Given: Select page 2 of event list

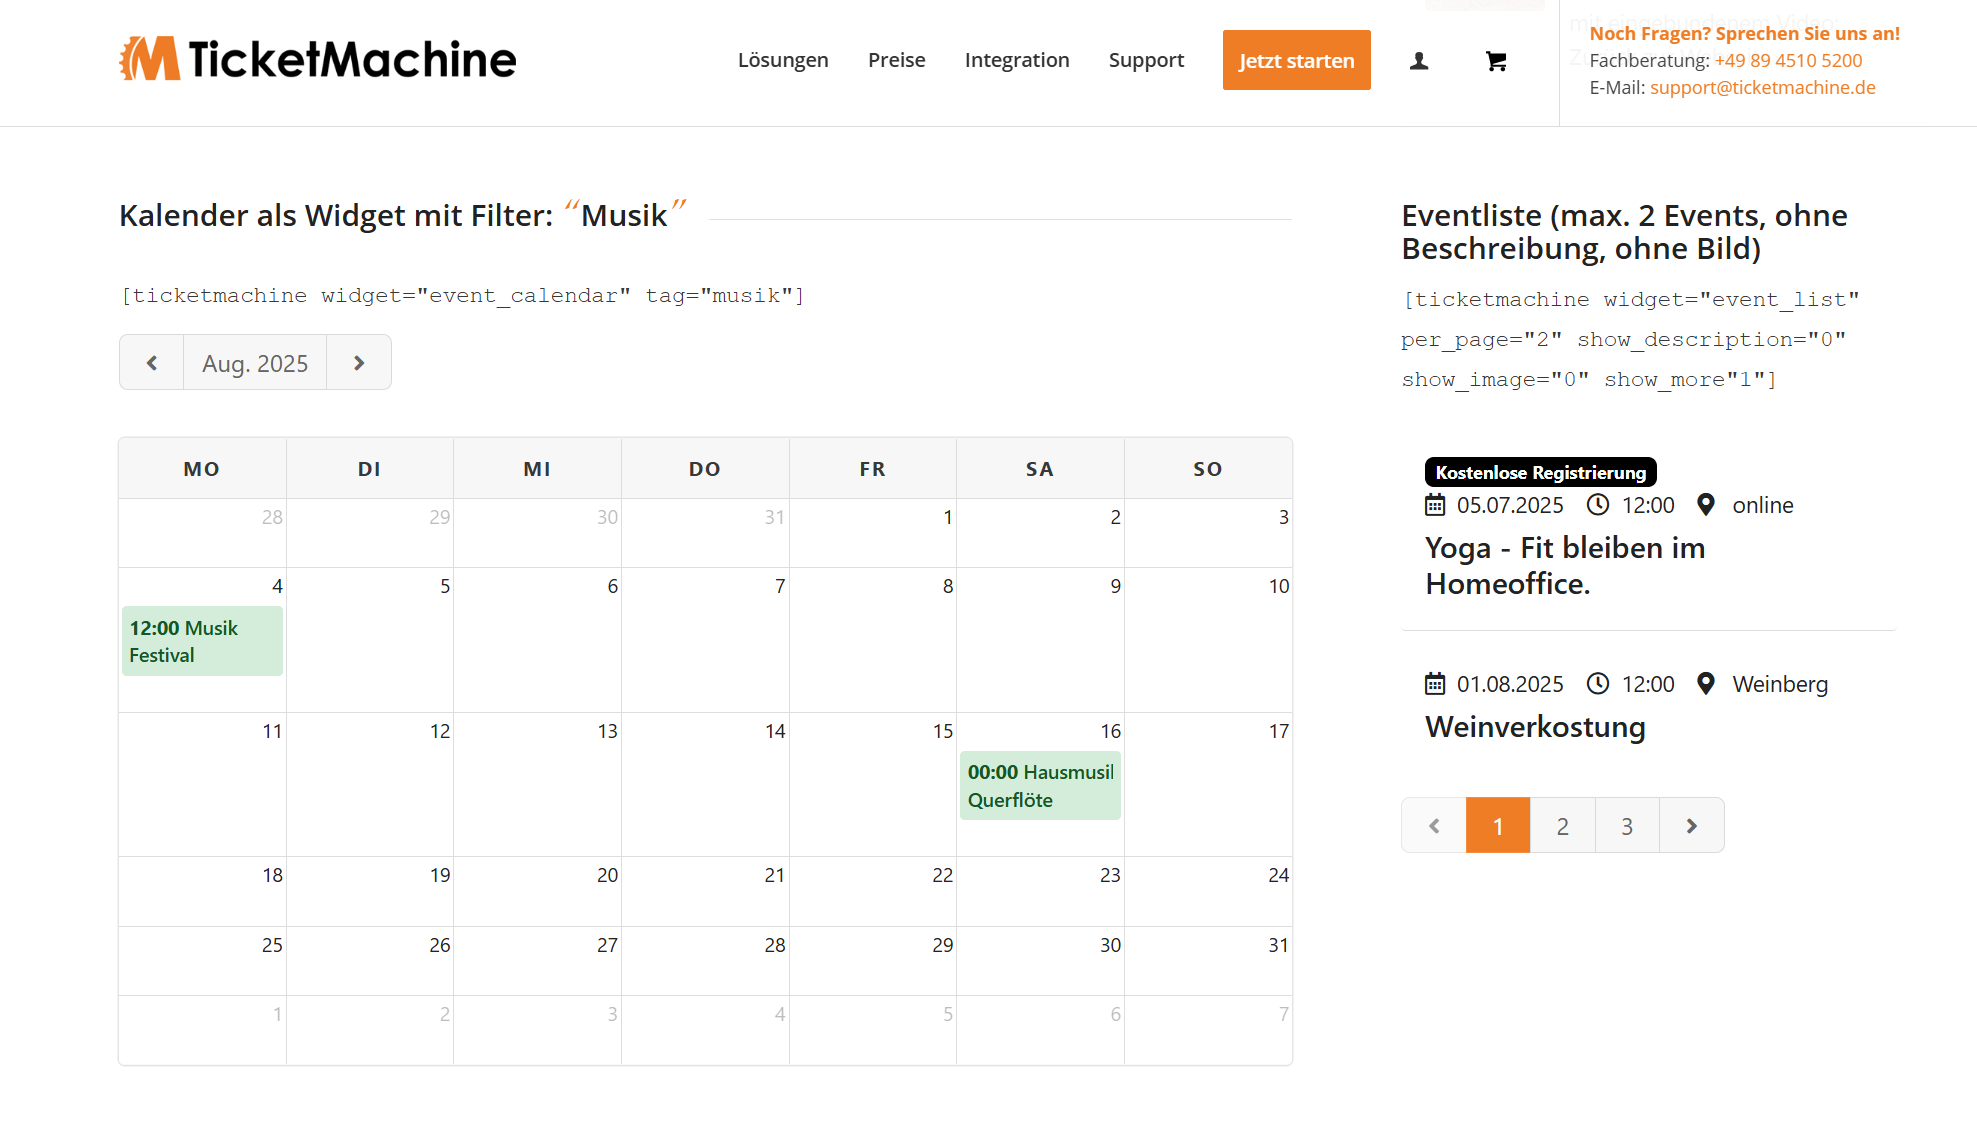Looking at the screenshot, I should tap(1562, 826).
